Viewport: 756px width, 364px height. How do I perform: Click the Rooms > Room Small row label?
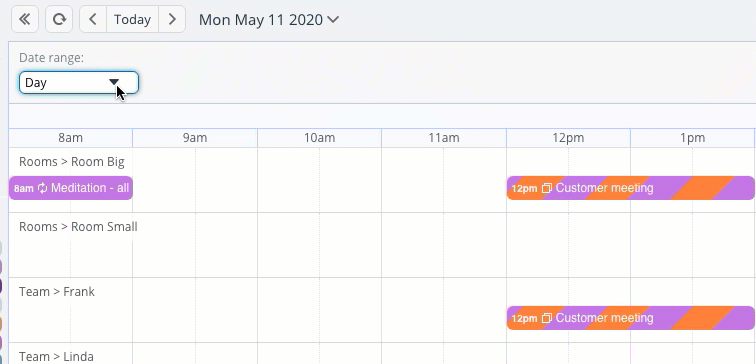point(78,227)
